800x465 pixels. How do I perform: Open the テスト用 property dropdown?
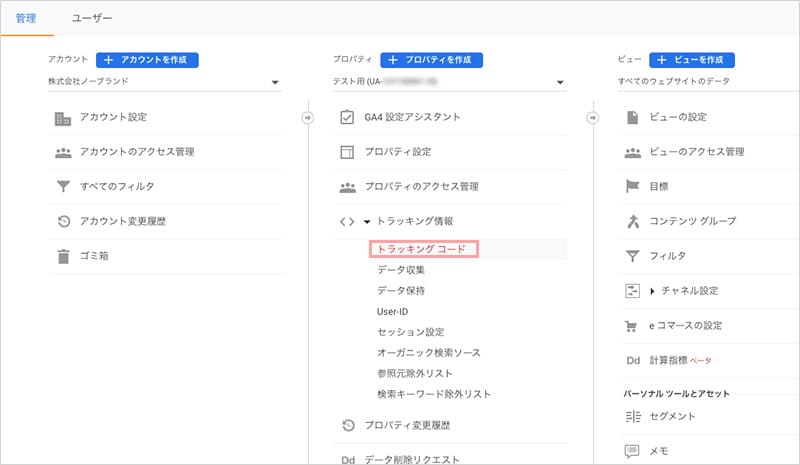tap(449, 82)
